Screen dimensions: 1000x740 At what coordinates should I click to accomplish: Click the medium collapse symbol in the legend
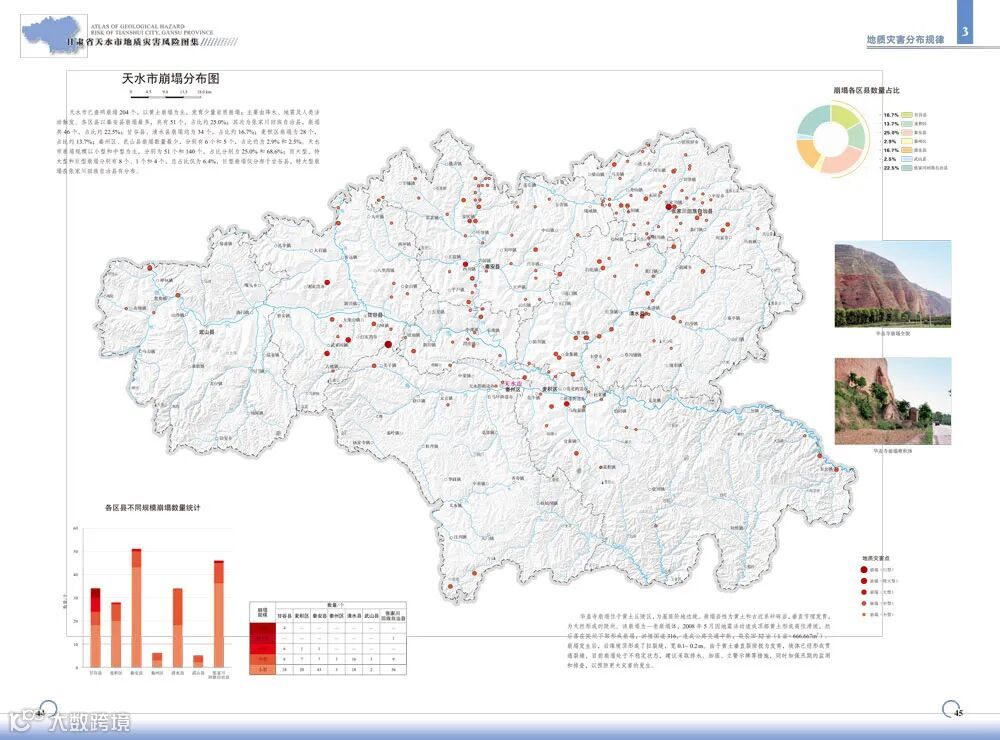[x=864, y=603]
